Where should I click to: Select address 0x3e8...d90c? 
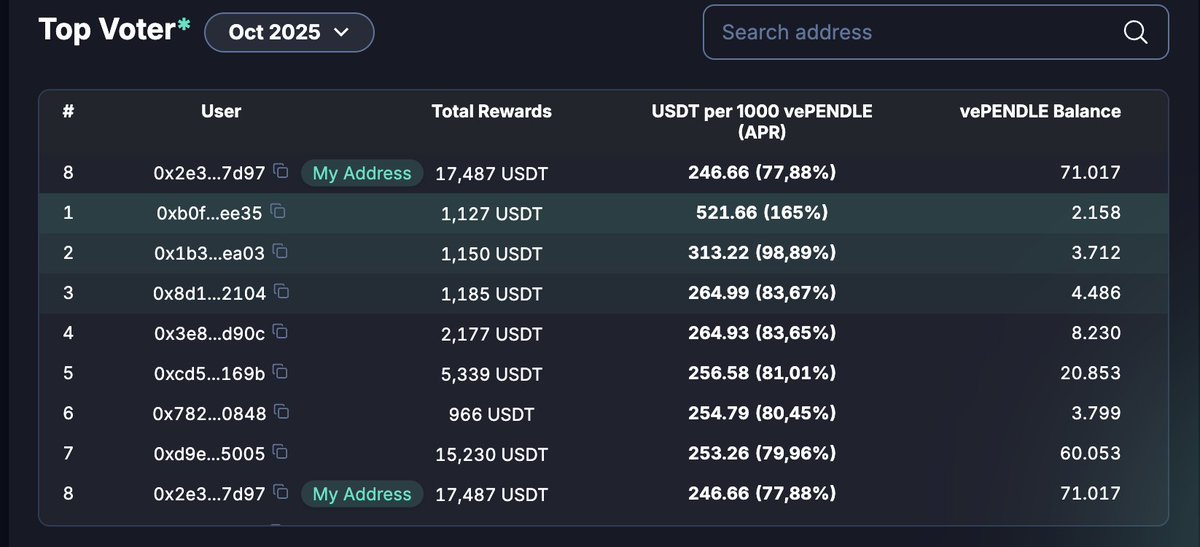tap(209, 333)
